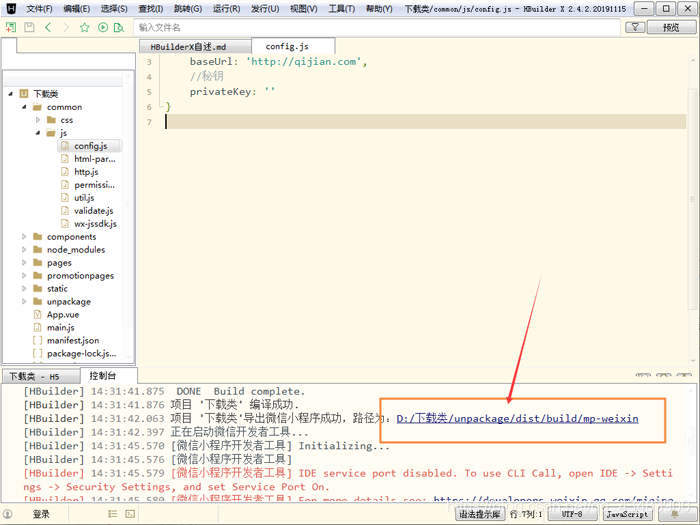Switch to the HBuilderX自述.md tab

pyautogui.click(x=195, y=46)
